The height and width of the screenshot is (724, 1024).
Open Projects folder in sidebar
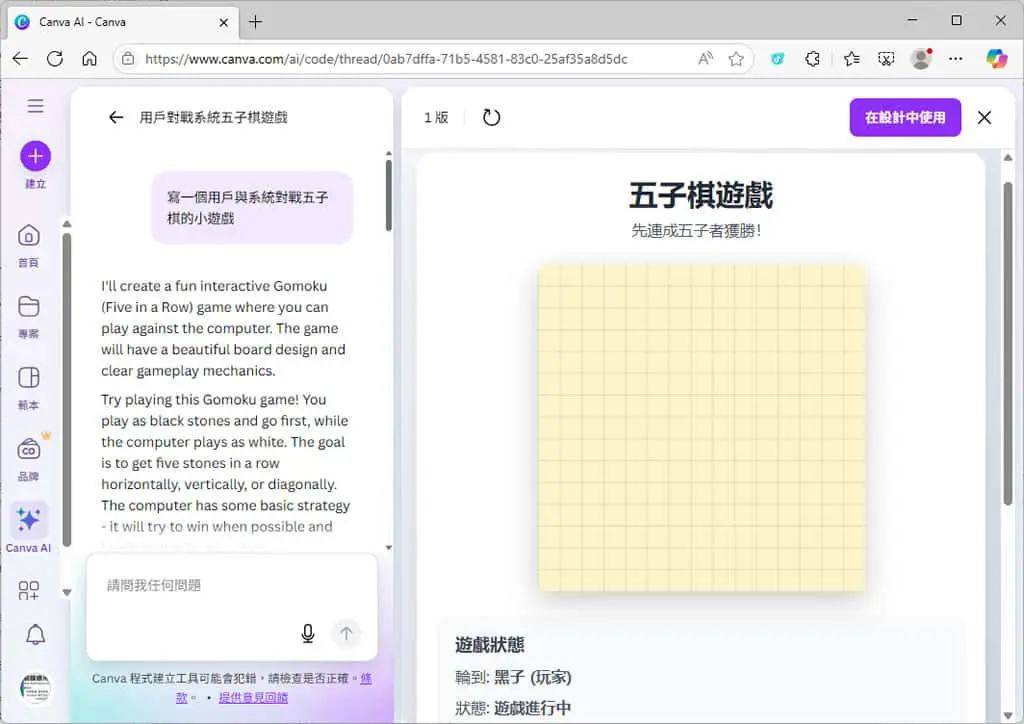click(29, 316)
